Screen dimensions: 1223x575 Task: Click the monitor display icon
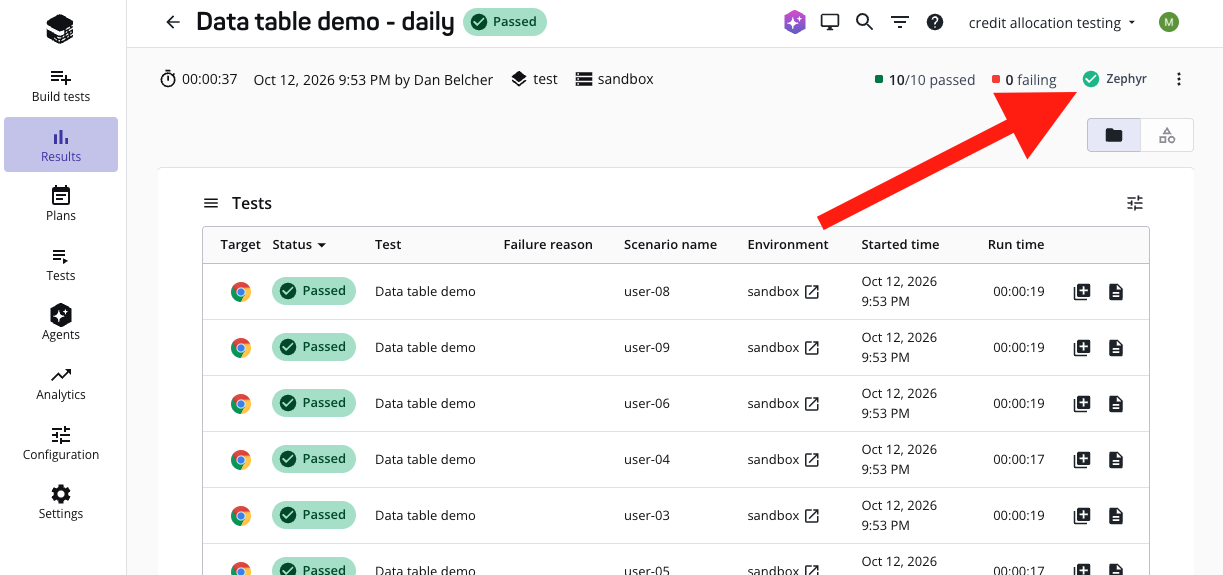tap(829, 22)
